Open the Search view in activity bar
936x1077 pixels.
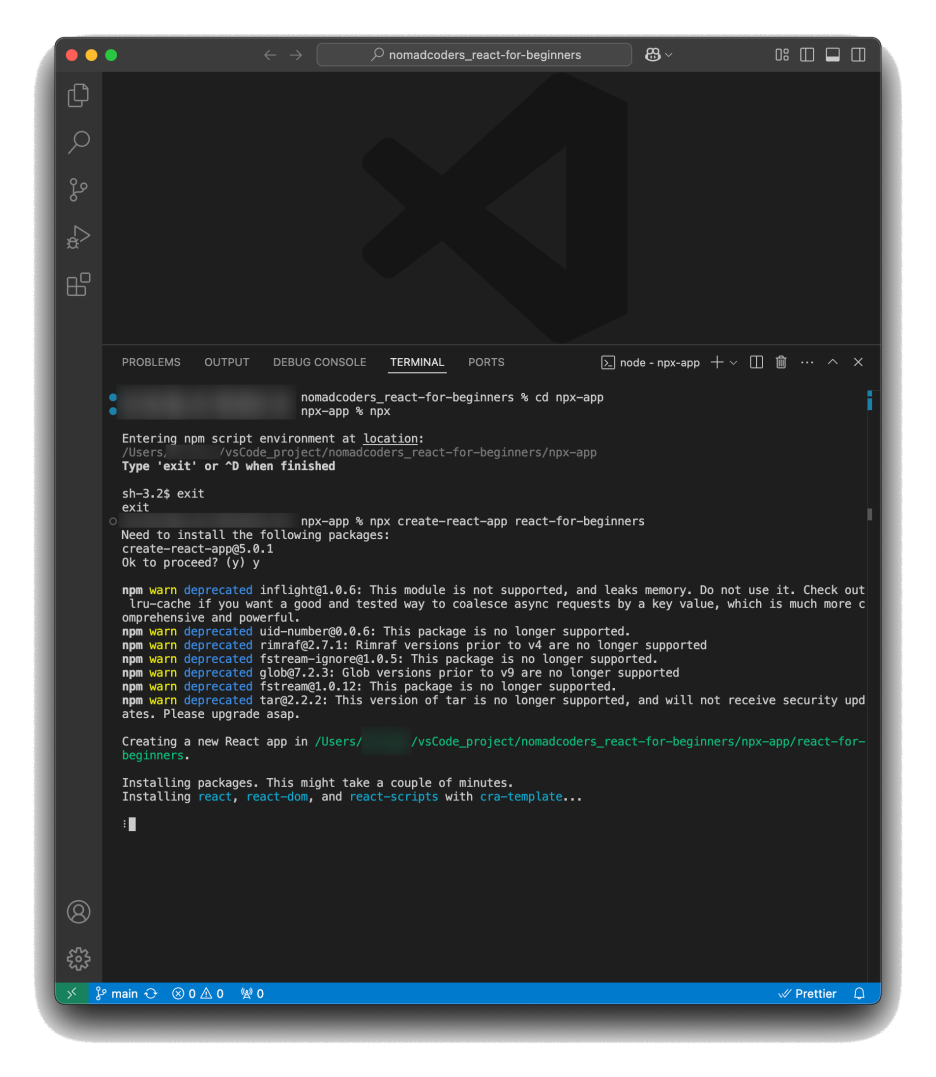click(78, 142)
